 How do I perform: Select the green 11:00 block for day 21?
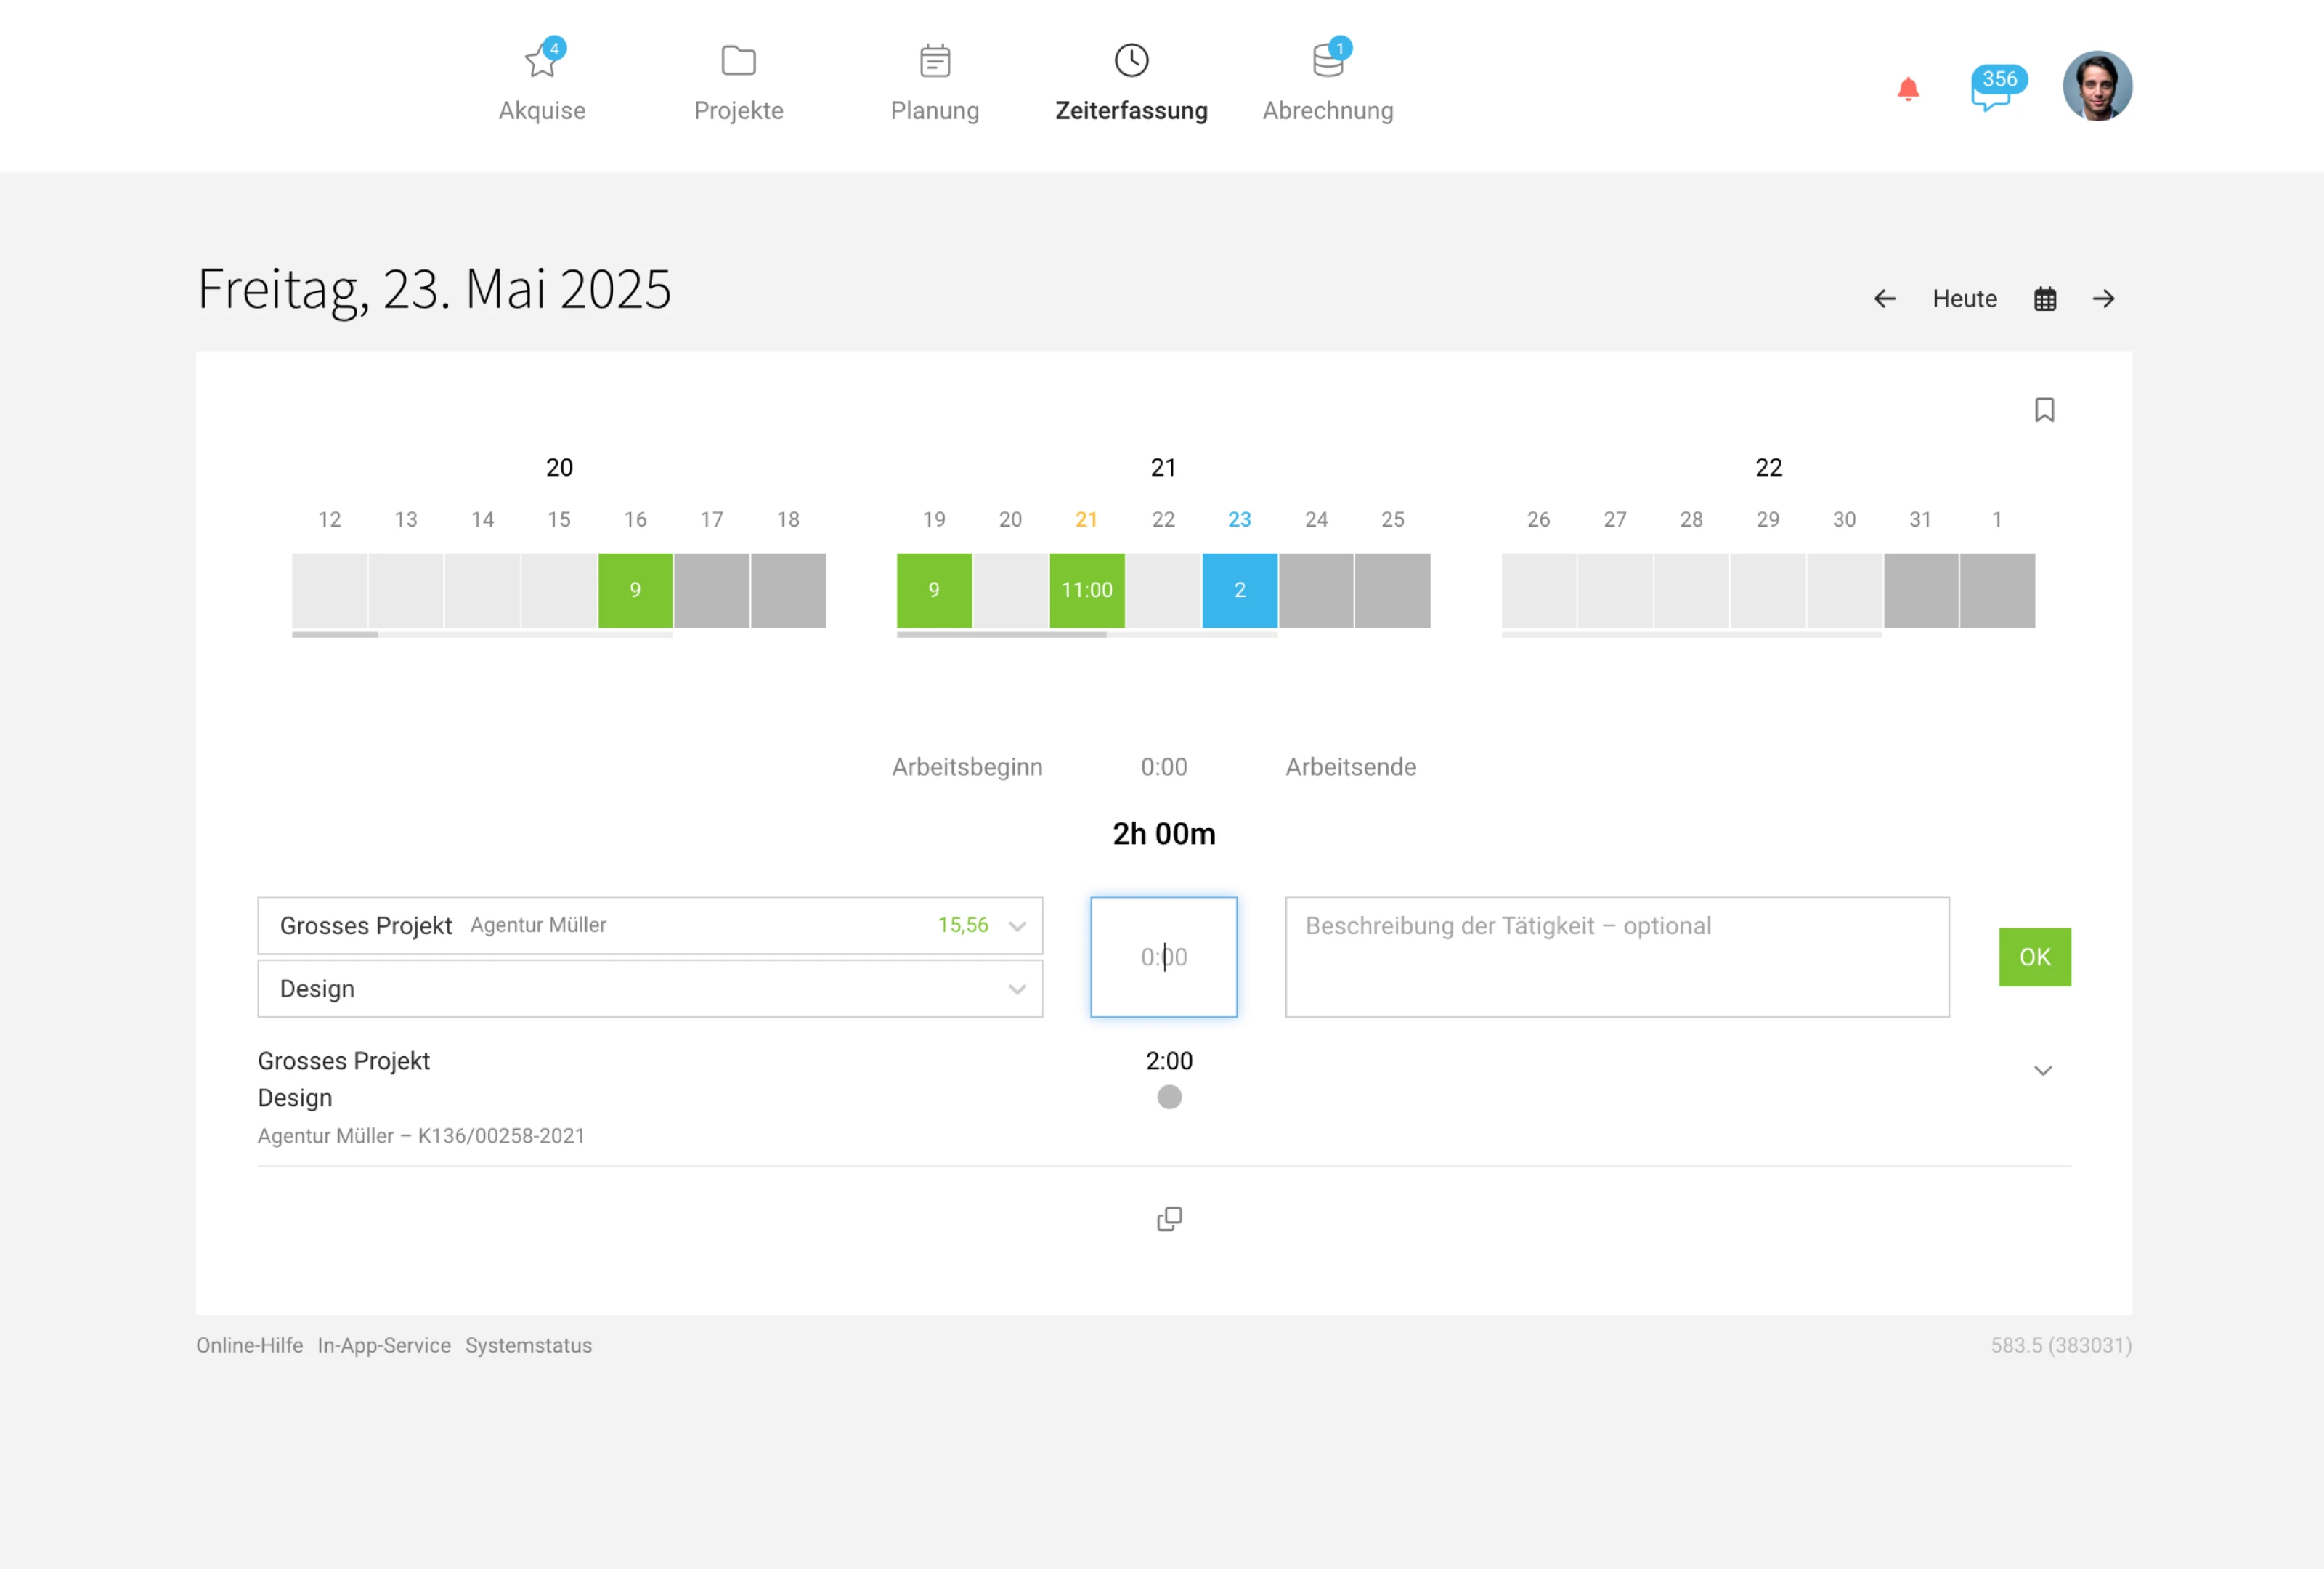(x=1086, y=590)
